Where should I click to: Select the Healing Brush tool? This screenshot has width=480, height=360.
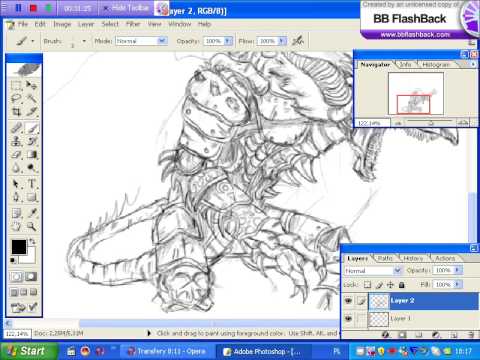pyautogui.click(x=16, y=128)
